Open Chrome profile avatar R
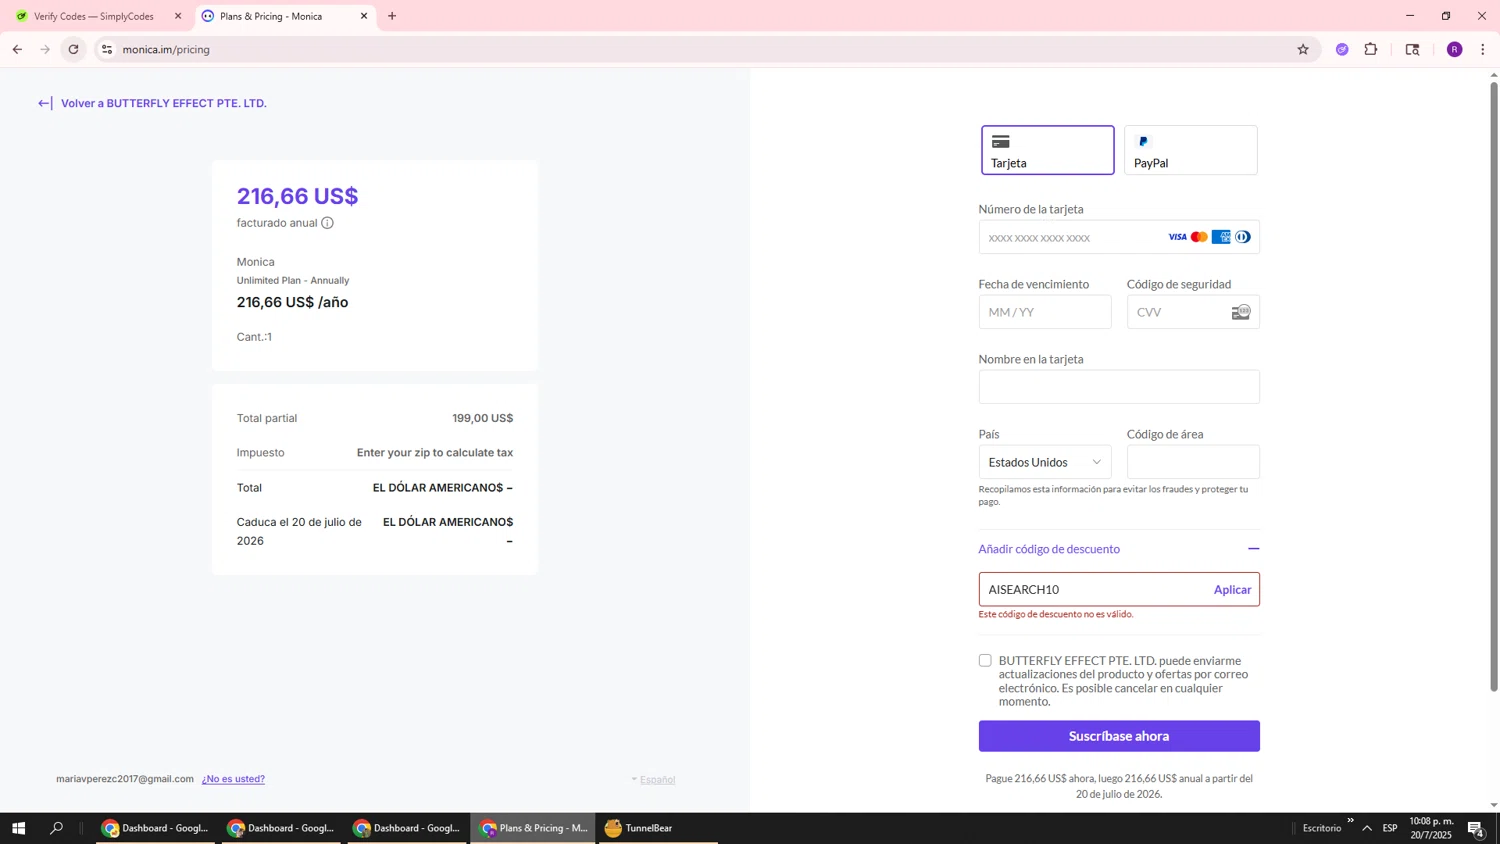Image resolution: width=1500 pixels, height=844 pixels. coord(1455,49)
